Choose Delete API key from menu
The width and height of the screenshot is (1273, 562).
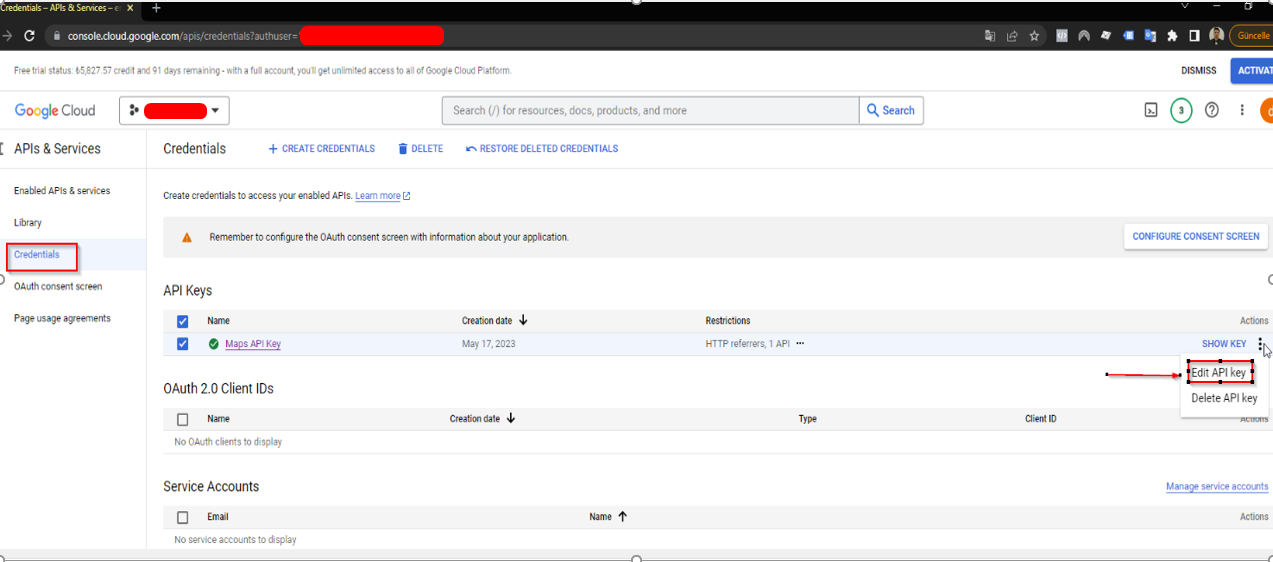tap(1224, 398)
